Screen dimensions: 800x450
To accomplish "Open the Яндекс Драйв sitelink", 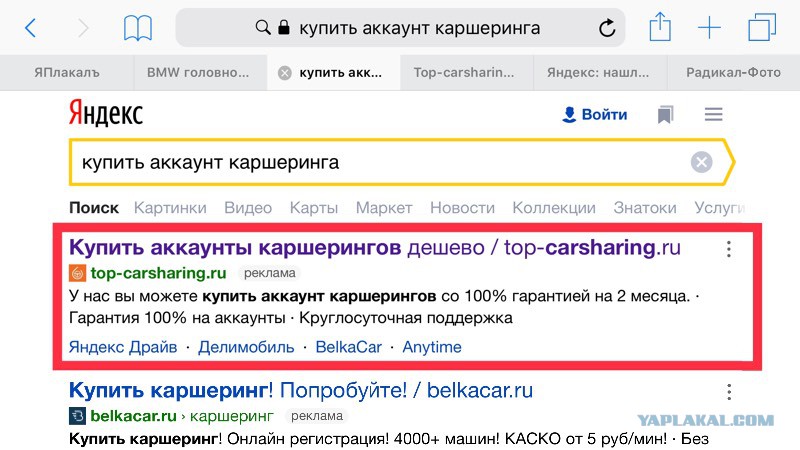I will click(x=123, y=347).
